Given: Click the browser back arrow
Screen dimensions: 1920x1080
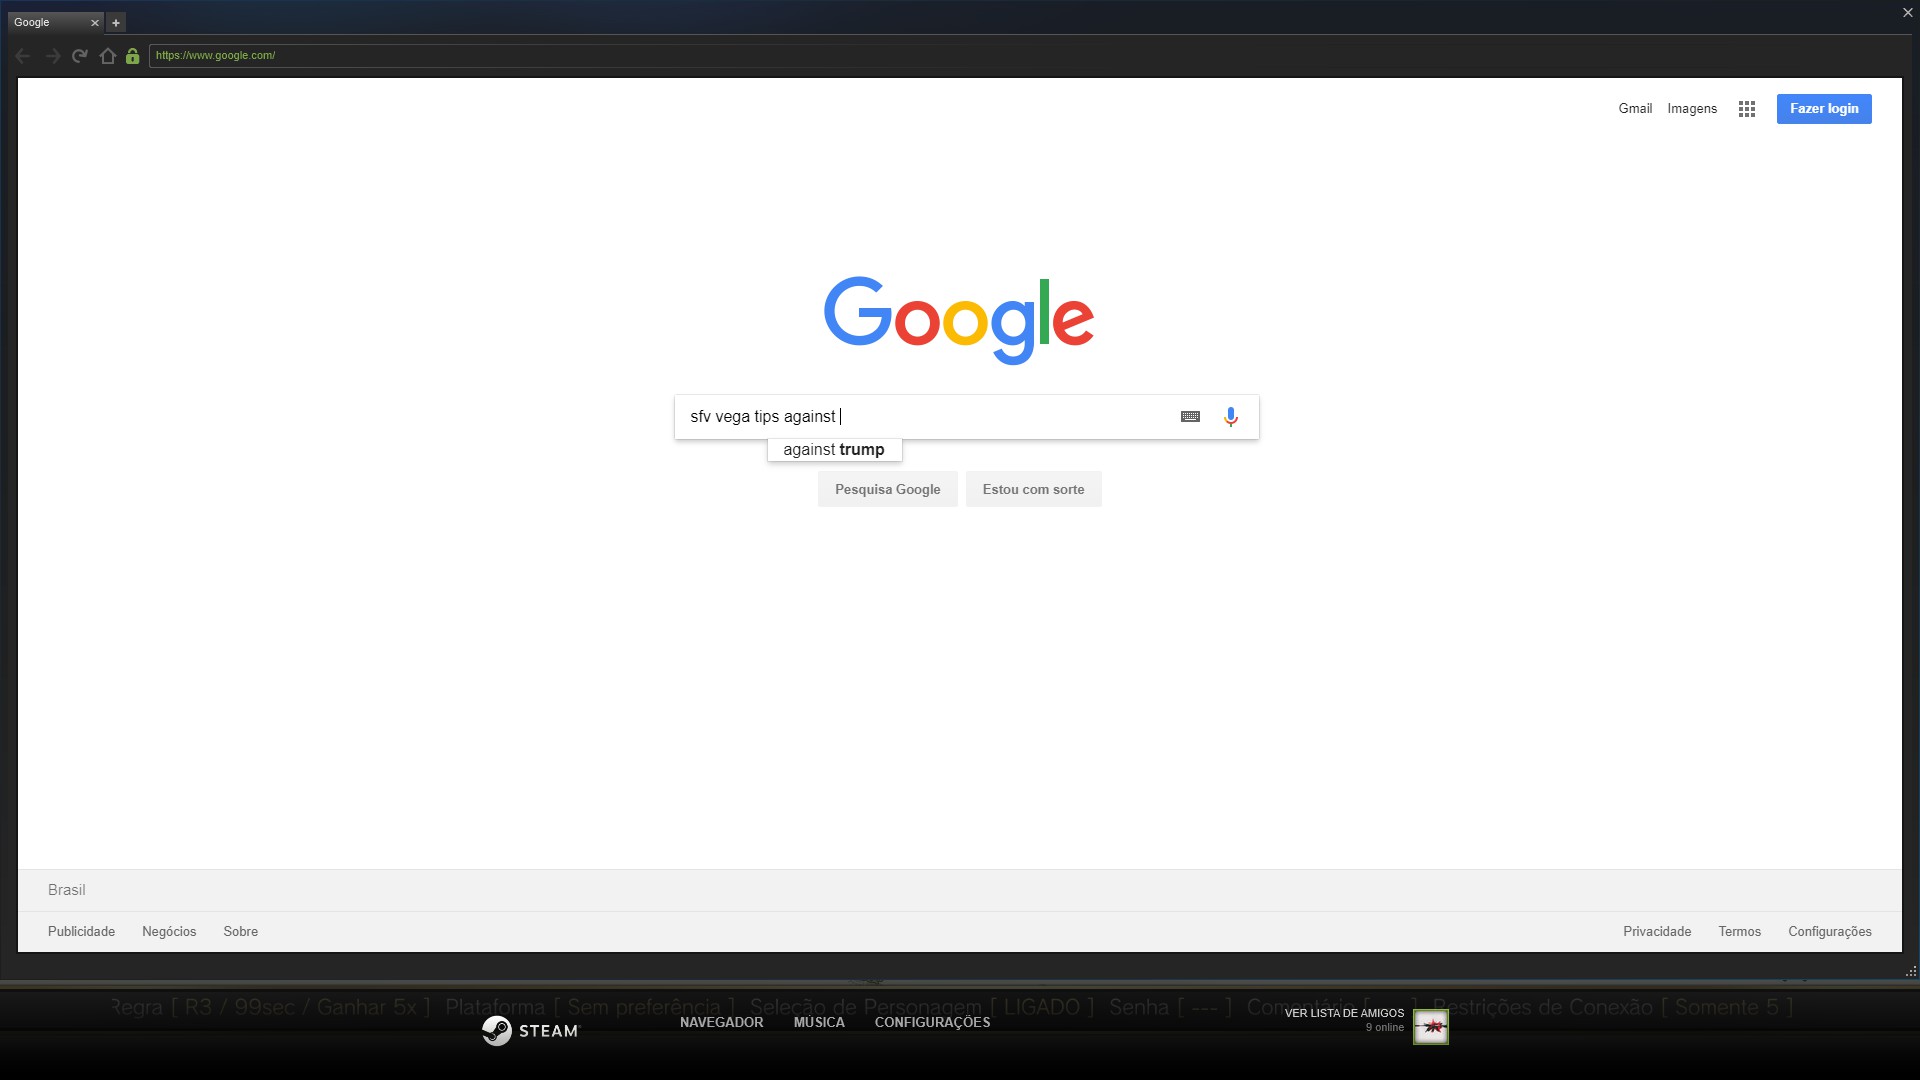Looking at the screenshot, I should tap(23, 56).
